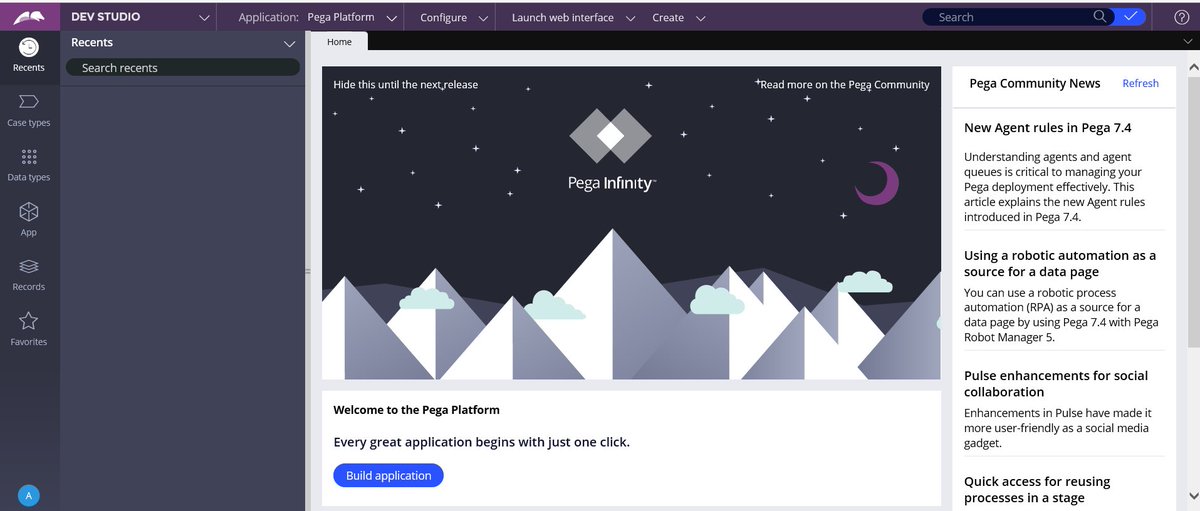This screenshot has width=1200, height=511.
Task: Open the Records explorer
Action: (29, 274)
